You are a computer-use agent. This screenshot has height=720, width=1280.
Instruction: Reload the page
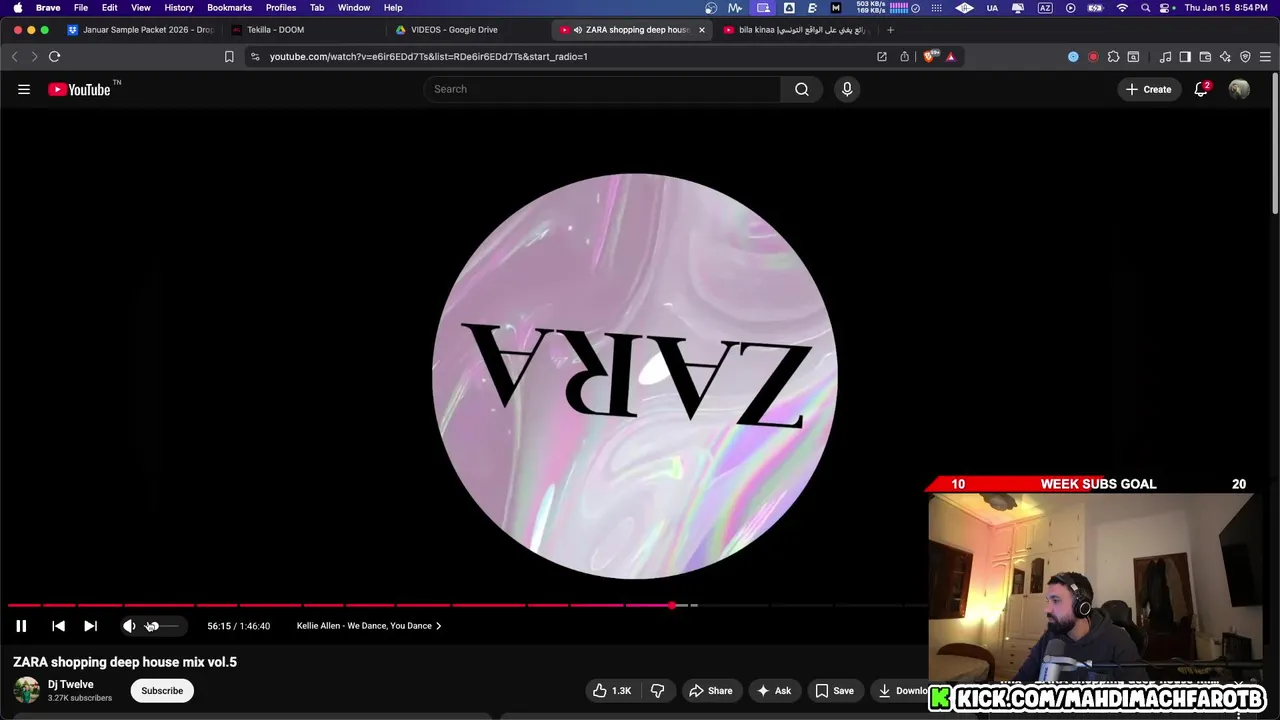click(55, 57)
